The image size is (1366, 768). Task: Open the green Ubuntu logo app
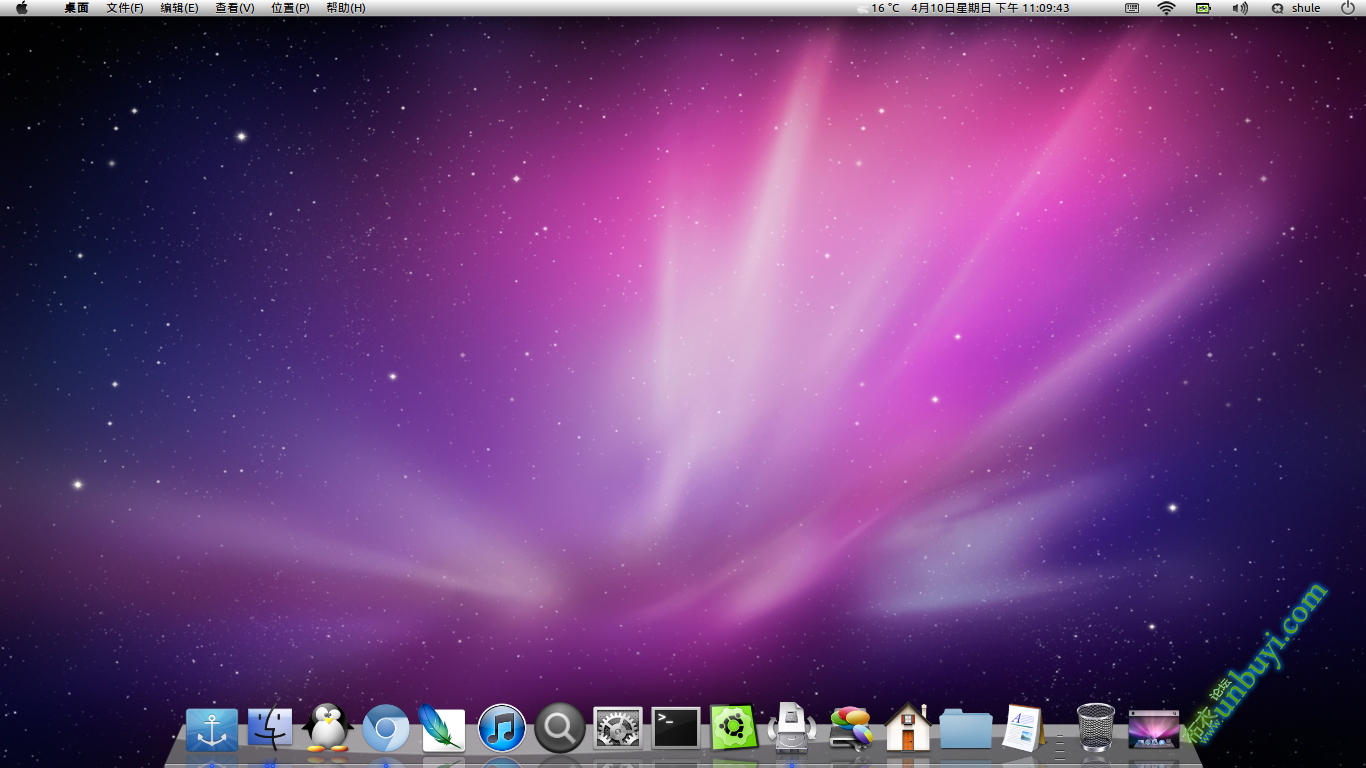coord(734,728)
